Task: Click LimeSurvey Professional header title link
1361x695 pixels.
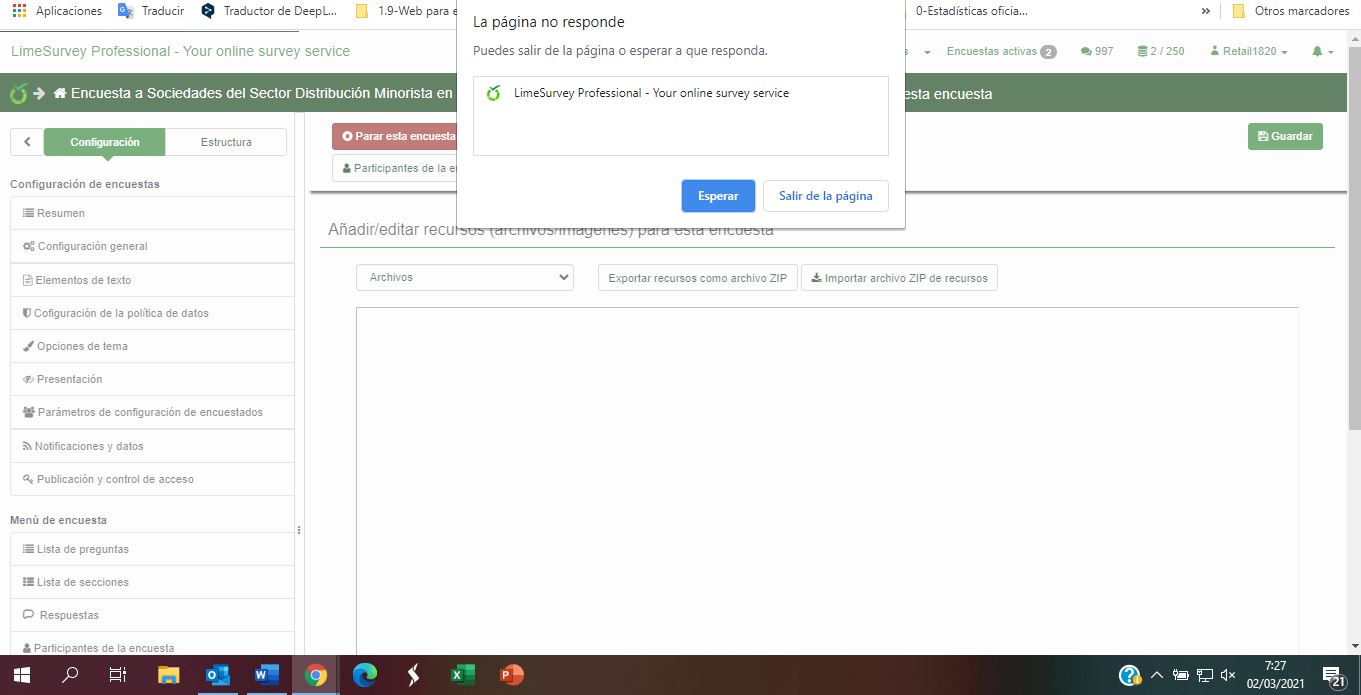Action: click(180, 51)
